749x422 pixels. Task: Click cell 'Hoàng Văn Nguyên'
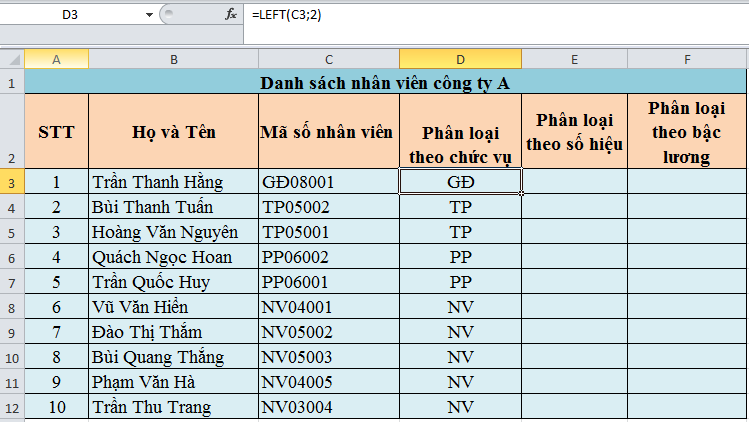(173, 232)
